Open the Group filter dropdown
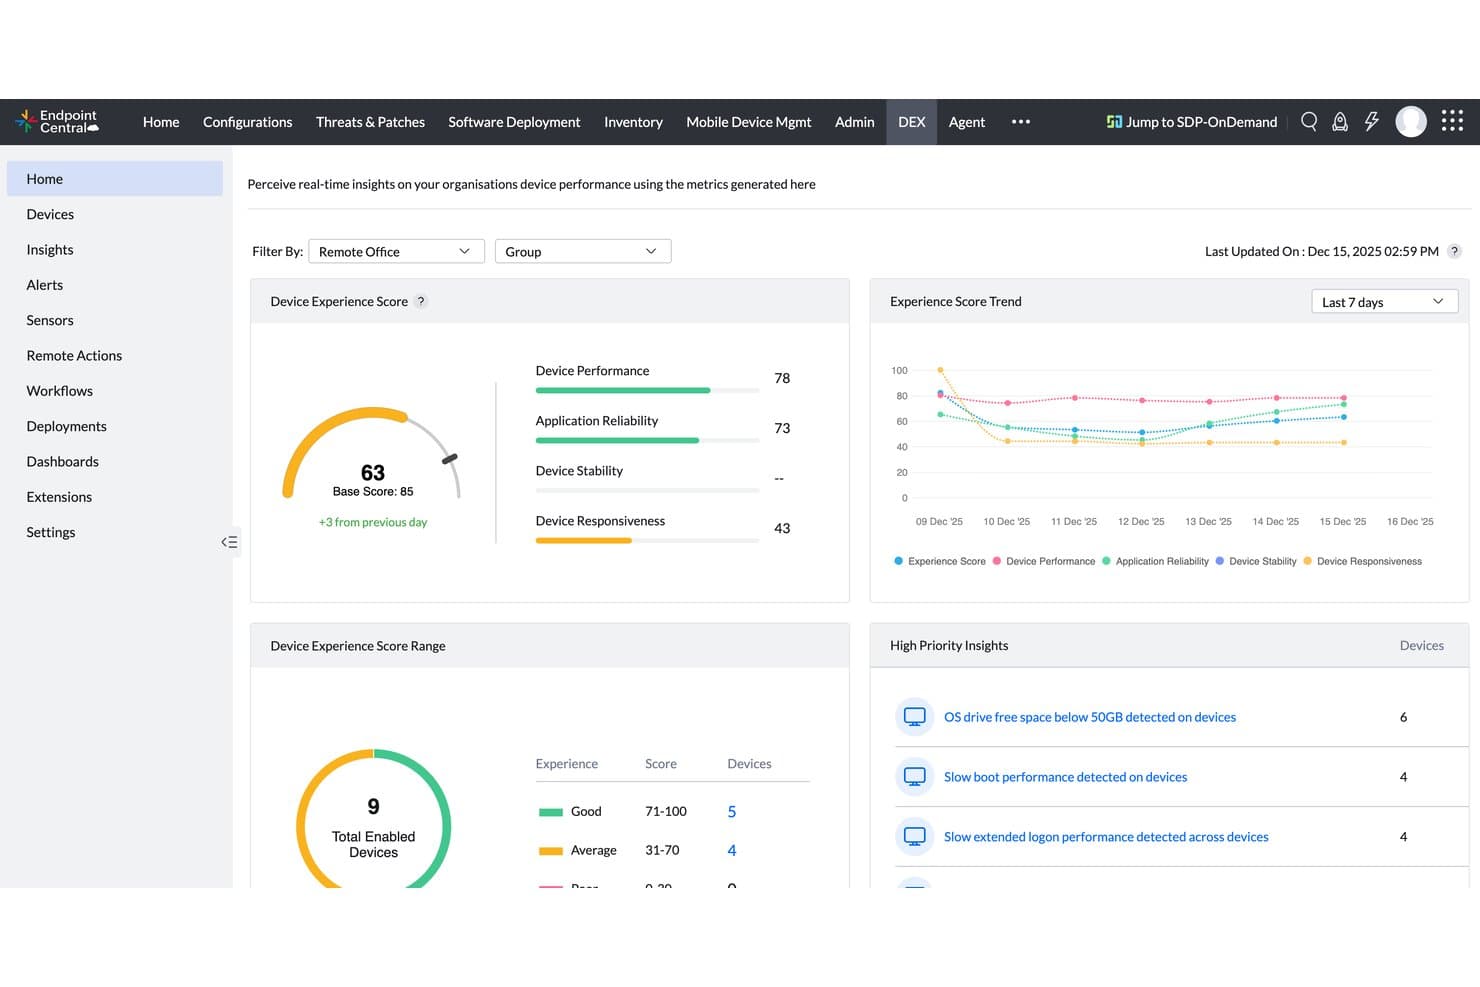This screenshot has height=987, width=1480. point(583,251)
